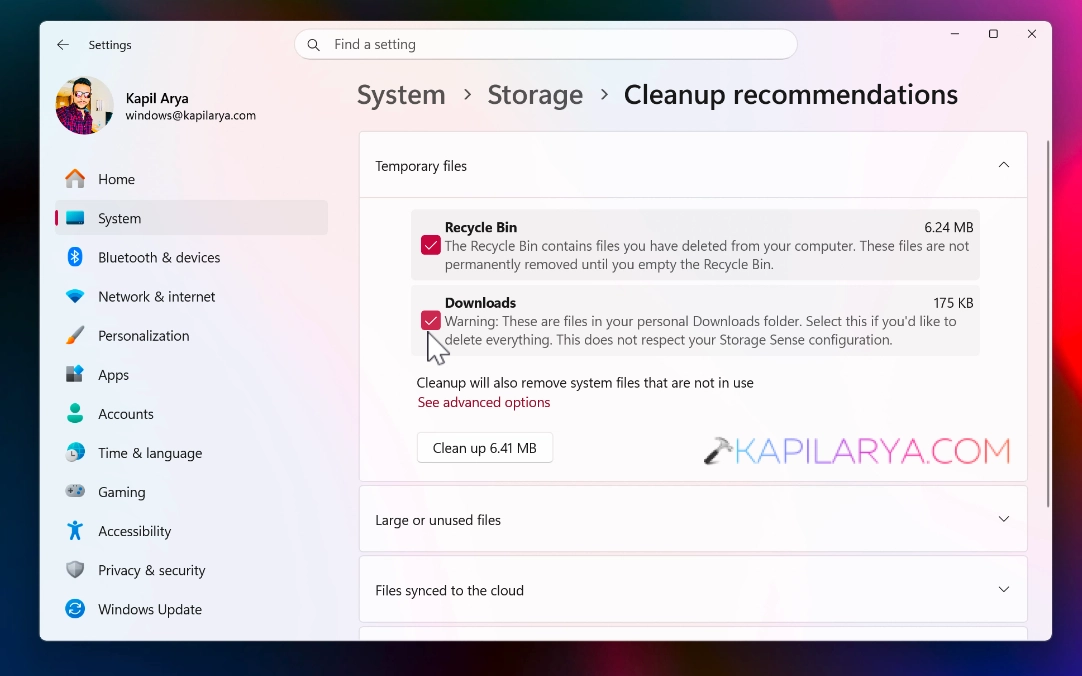Uncheck the Downloads checkbox
The width and height of the screenshot is (1082, 676).
(431, 321)
